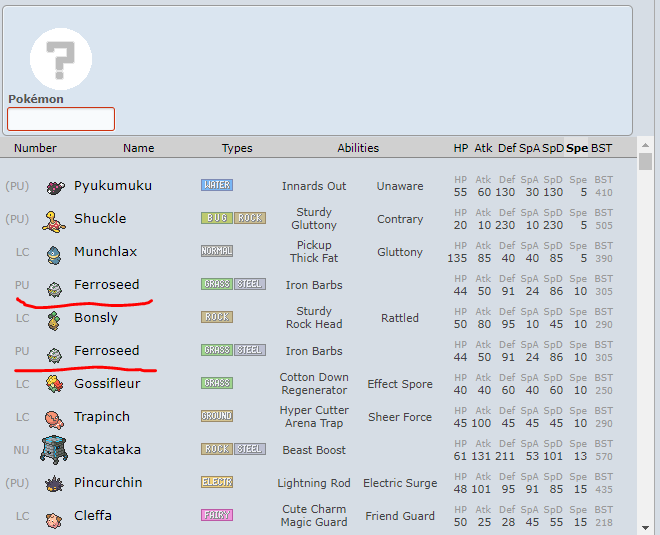Select Munchlax from the list
This screenshot has width=660, height=535.
(x=318, y=252)
